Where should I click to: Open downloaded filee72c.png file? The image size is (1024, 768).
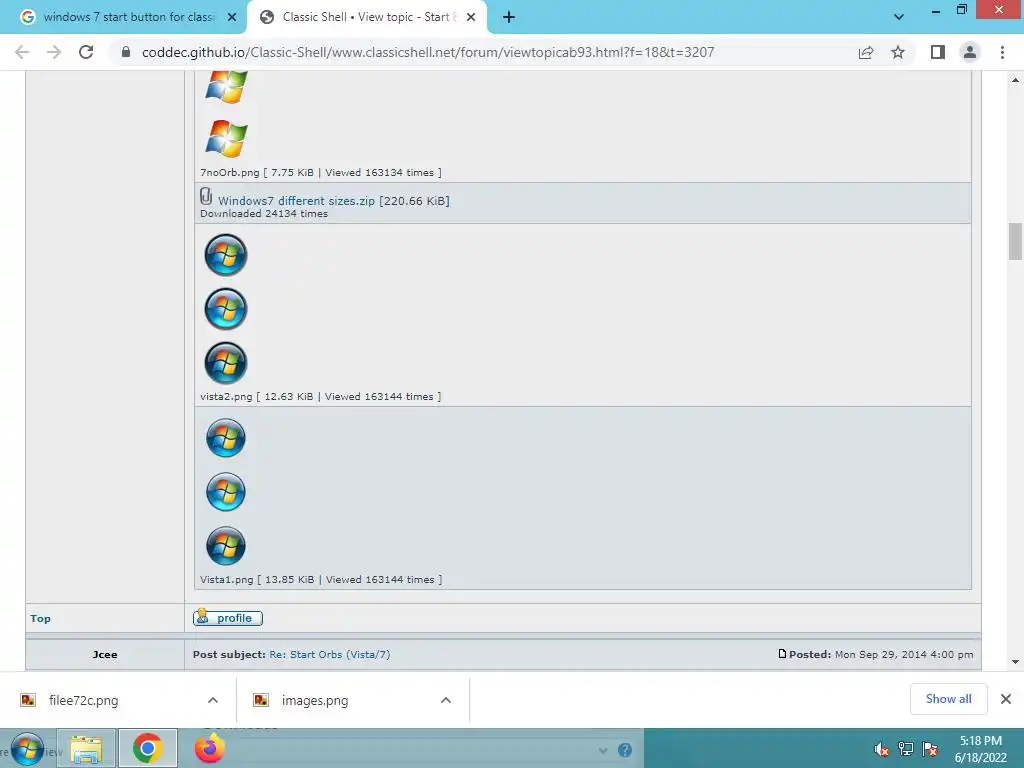pyautogui.click(x=84, y=701)
